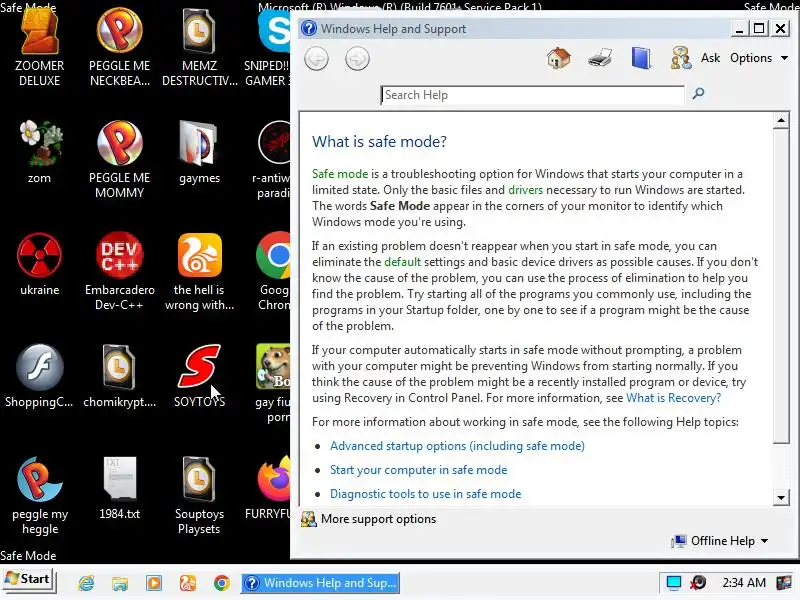Print the current help topic
The image size is (800, 600).
(x=600, y=58)
